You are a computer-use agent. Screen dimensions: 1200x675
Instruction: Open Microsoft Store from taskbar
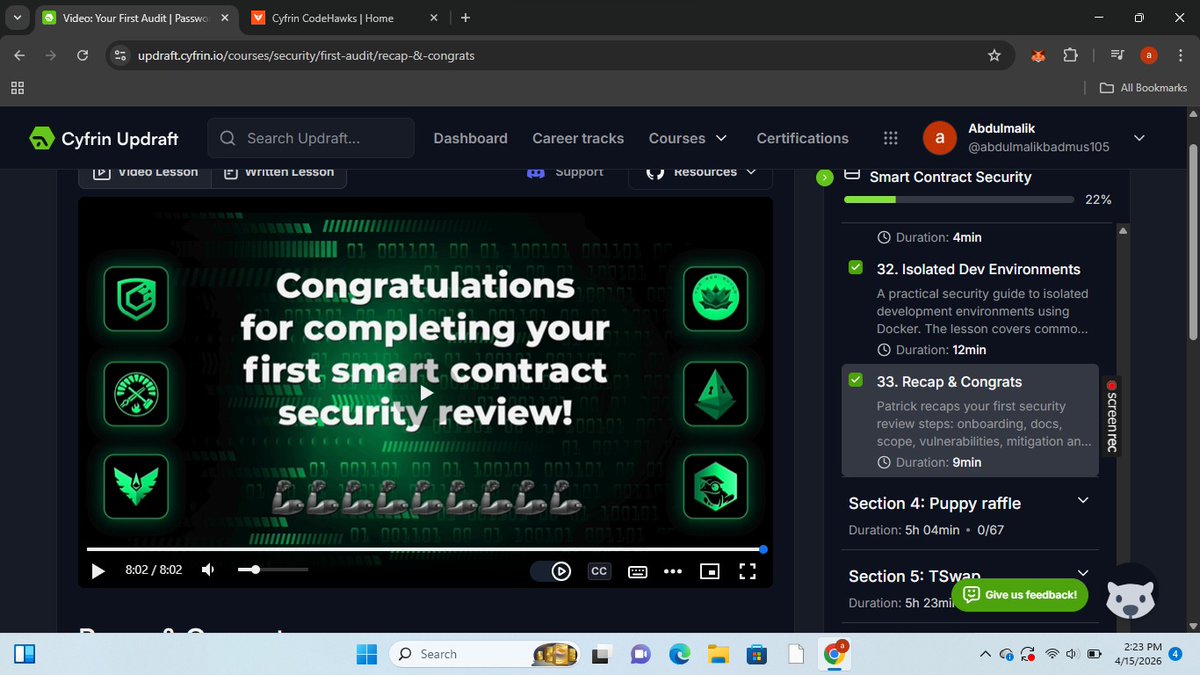(x=757, y=654)
